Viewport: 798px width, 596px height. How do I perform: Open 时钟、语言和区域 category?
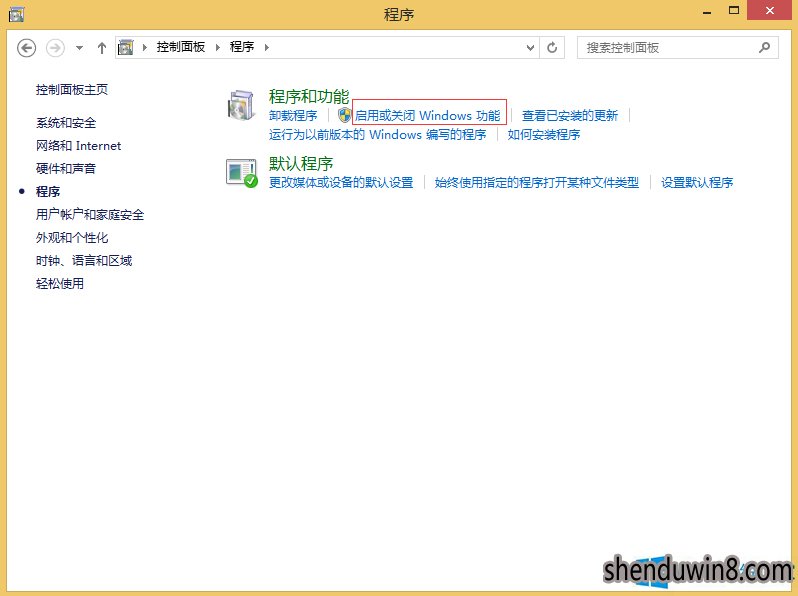click(x=84, y=261)
